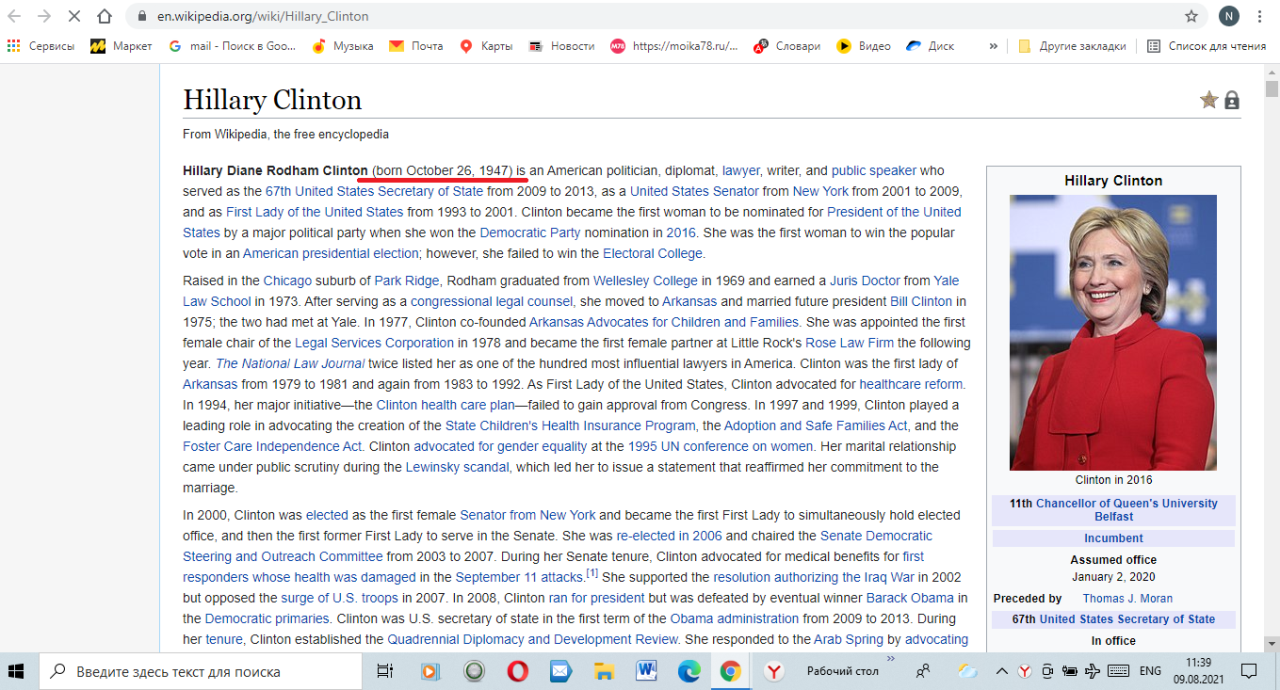Open the Диск bookmark

coord(930,46)
